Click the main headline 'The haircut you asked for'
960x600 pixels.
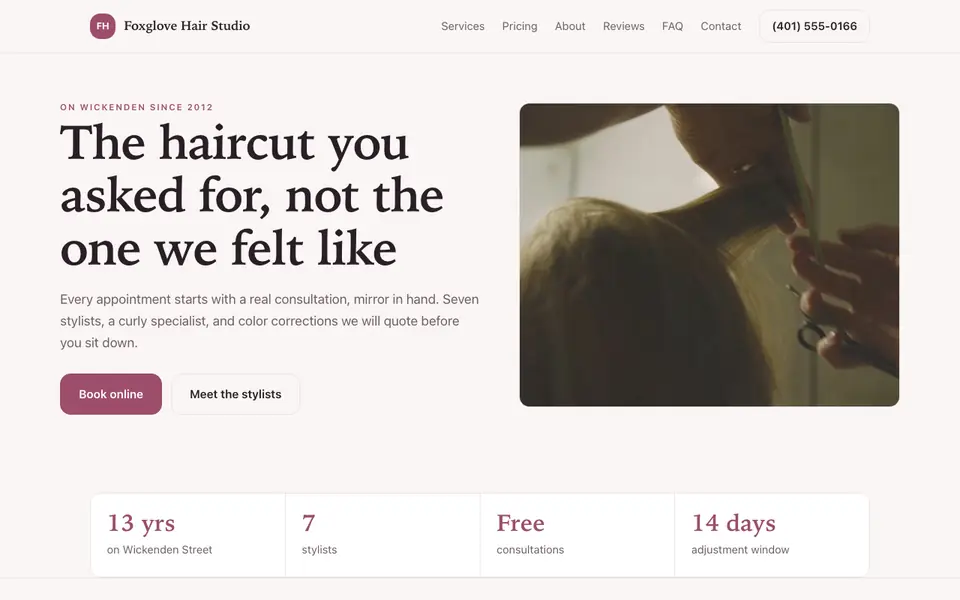coord(252,195)
